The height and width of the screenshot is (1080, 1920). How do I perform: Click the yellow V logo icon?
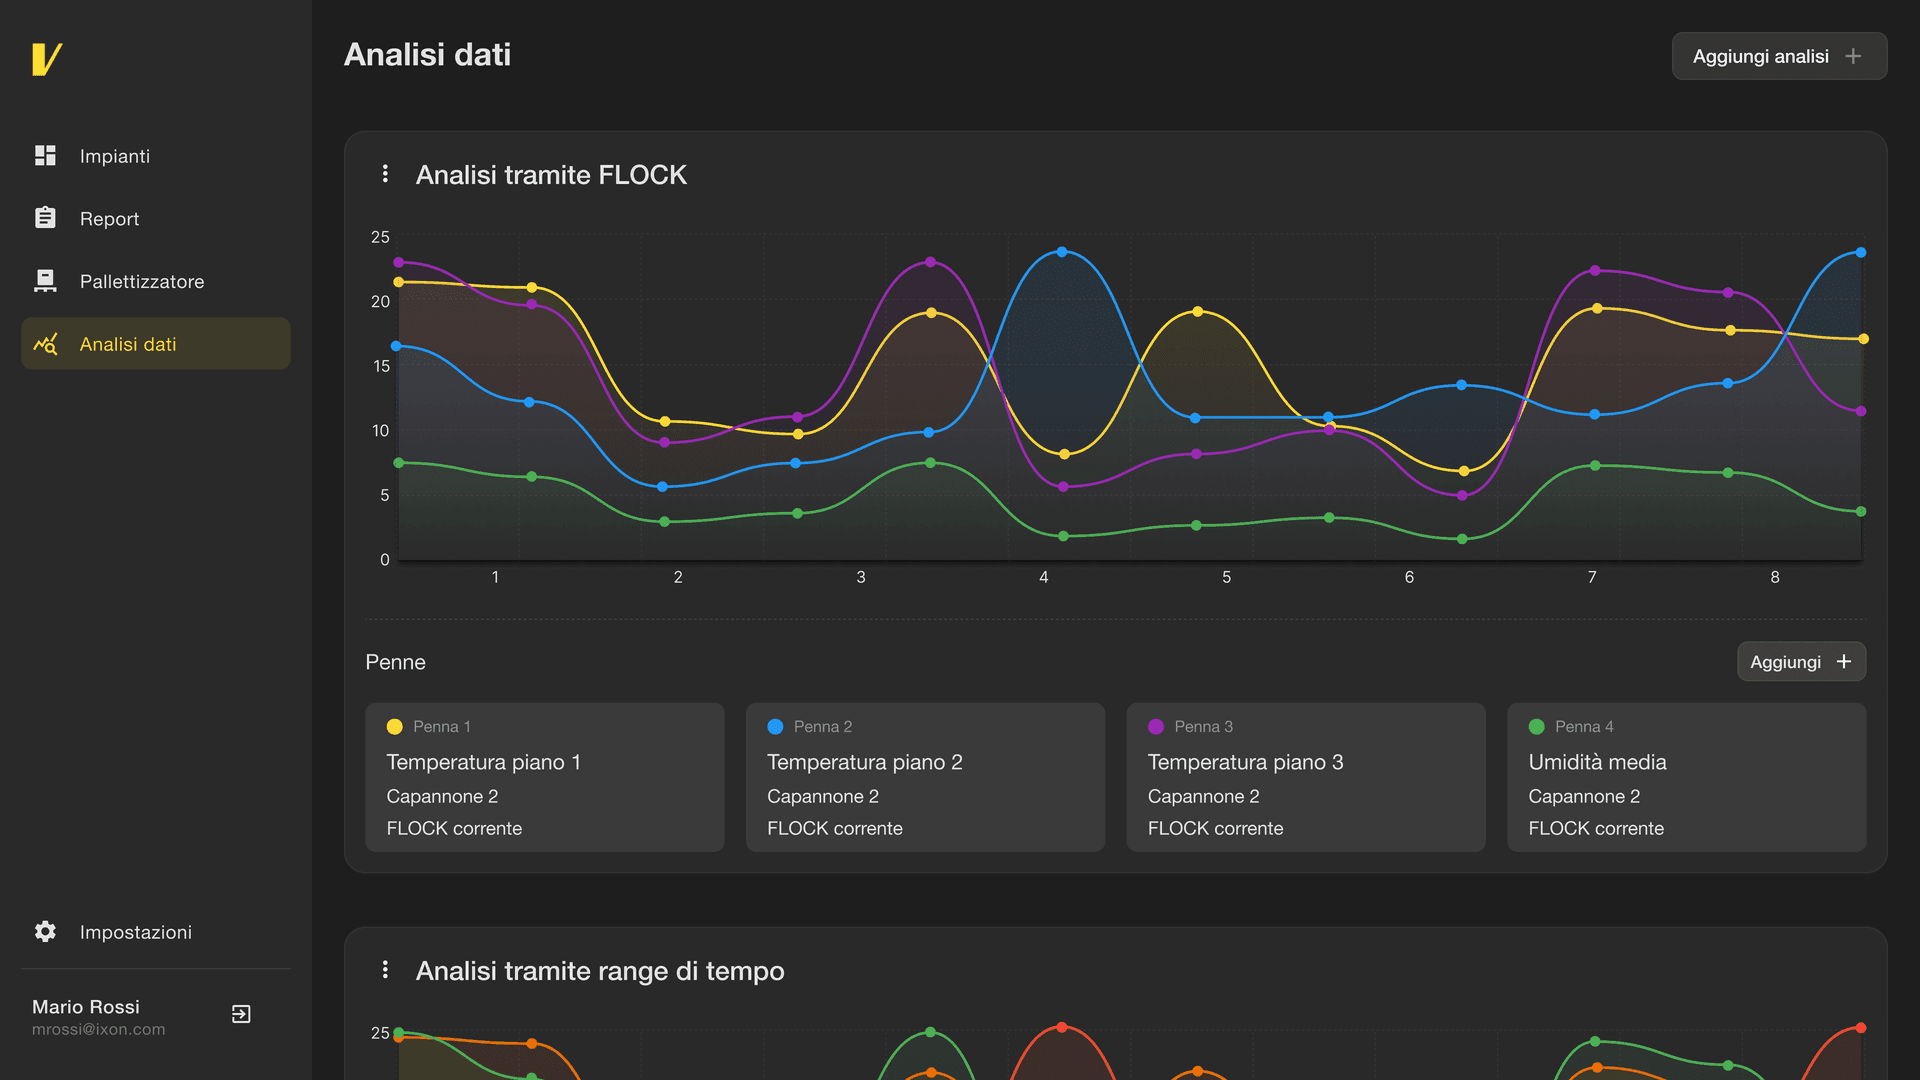click(46, 59)
